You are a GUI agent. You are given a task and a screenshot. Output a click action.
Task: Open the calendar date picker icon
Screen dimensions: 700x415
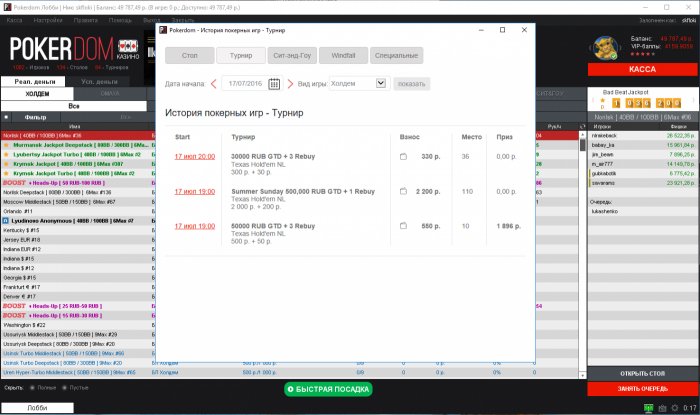click(x=274, y=84)
